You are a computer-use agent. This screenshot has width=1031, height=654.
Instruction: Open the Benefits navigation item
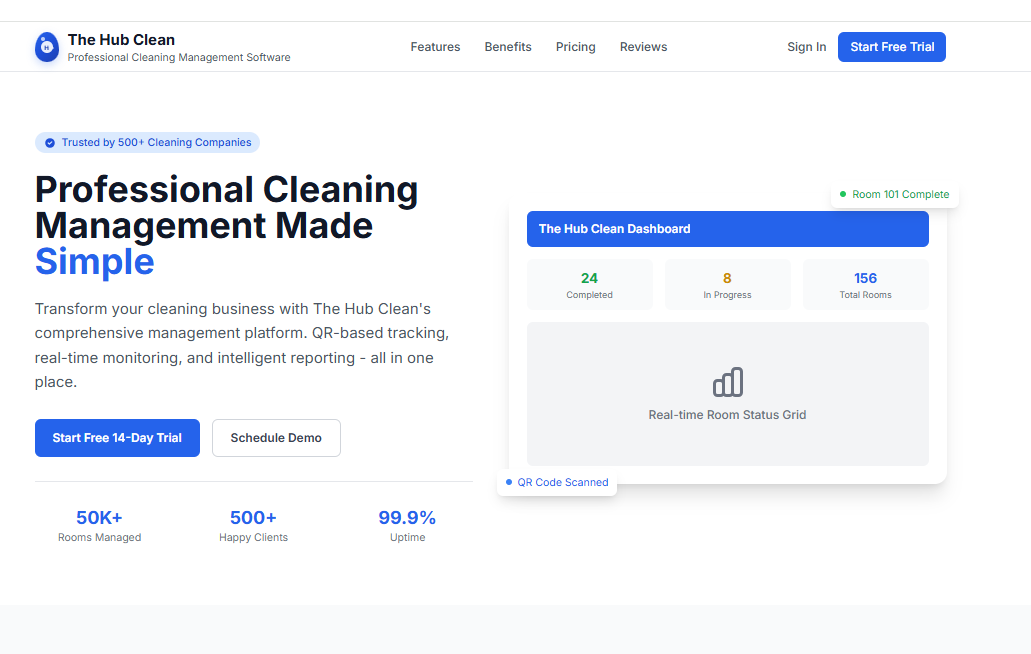(x=507, y=46)
